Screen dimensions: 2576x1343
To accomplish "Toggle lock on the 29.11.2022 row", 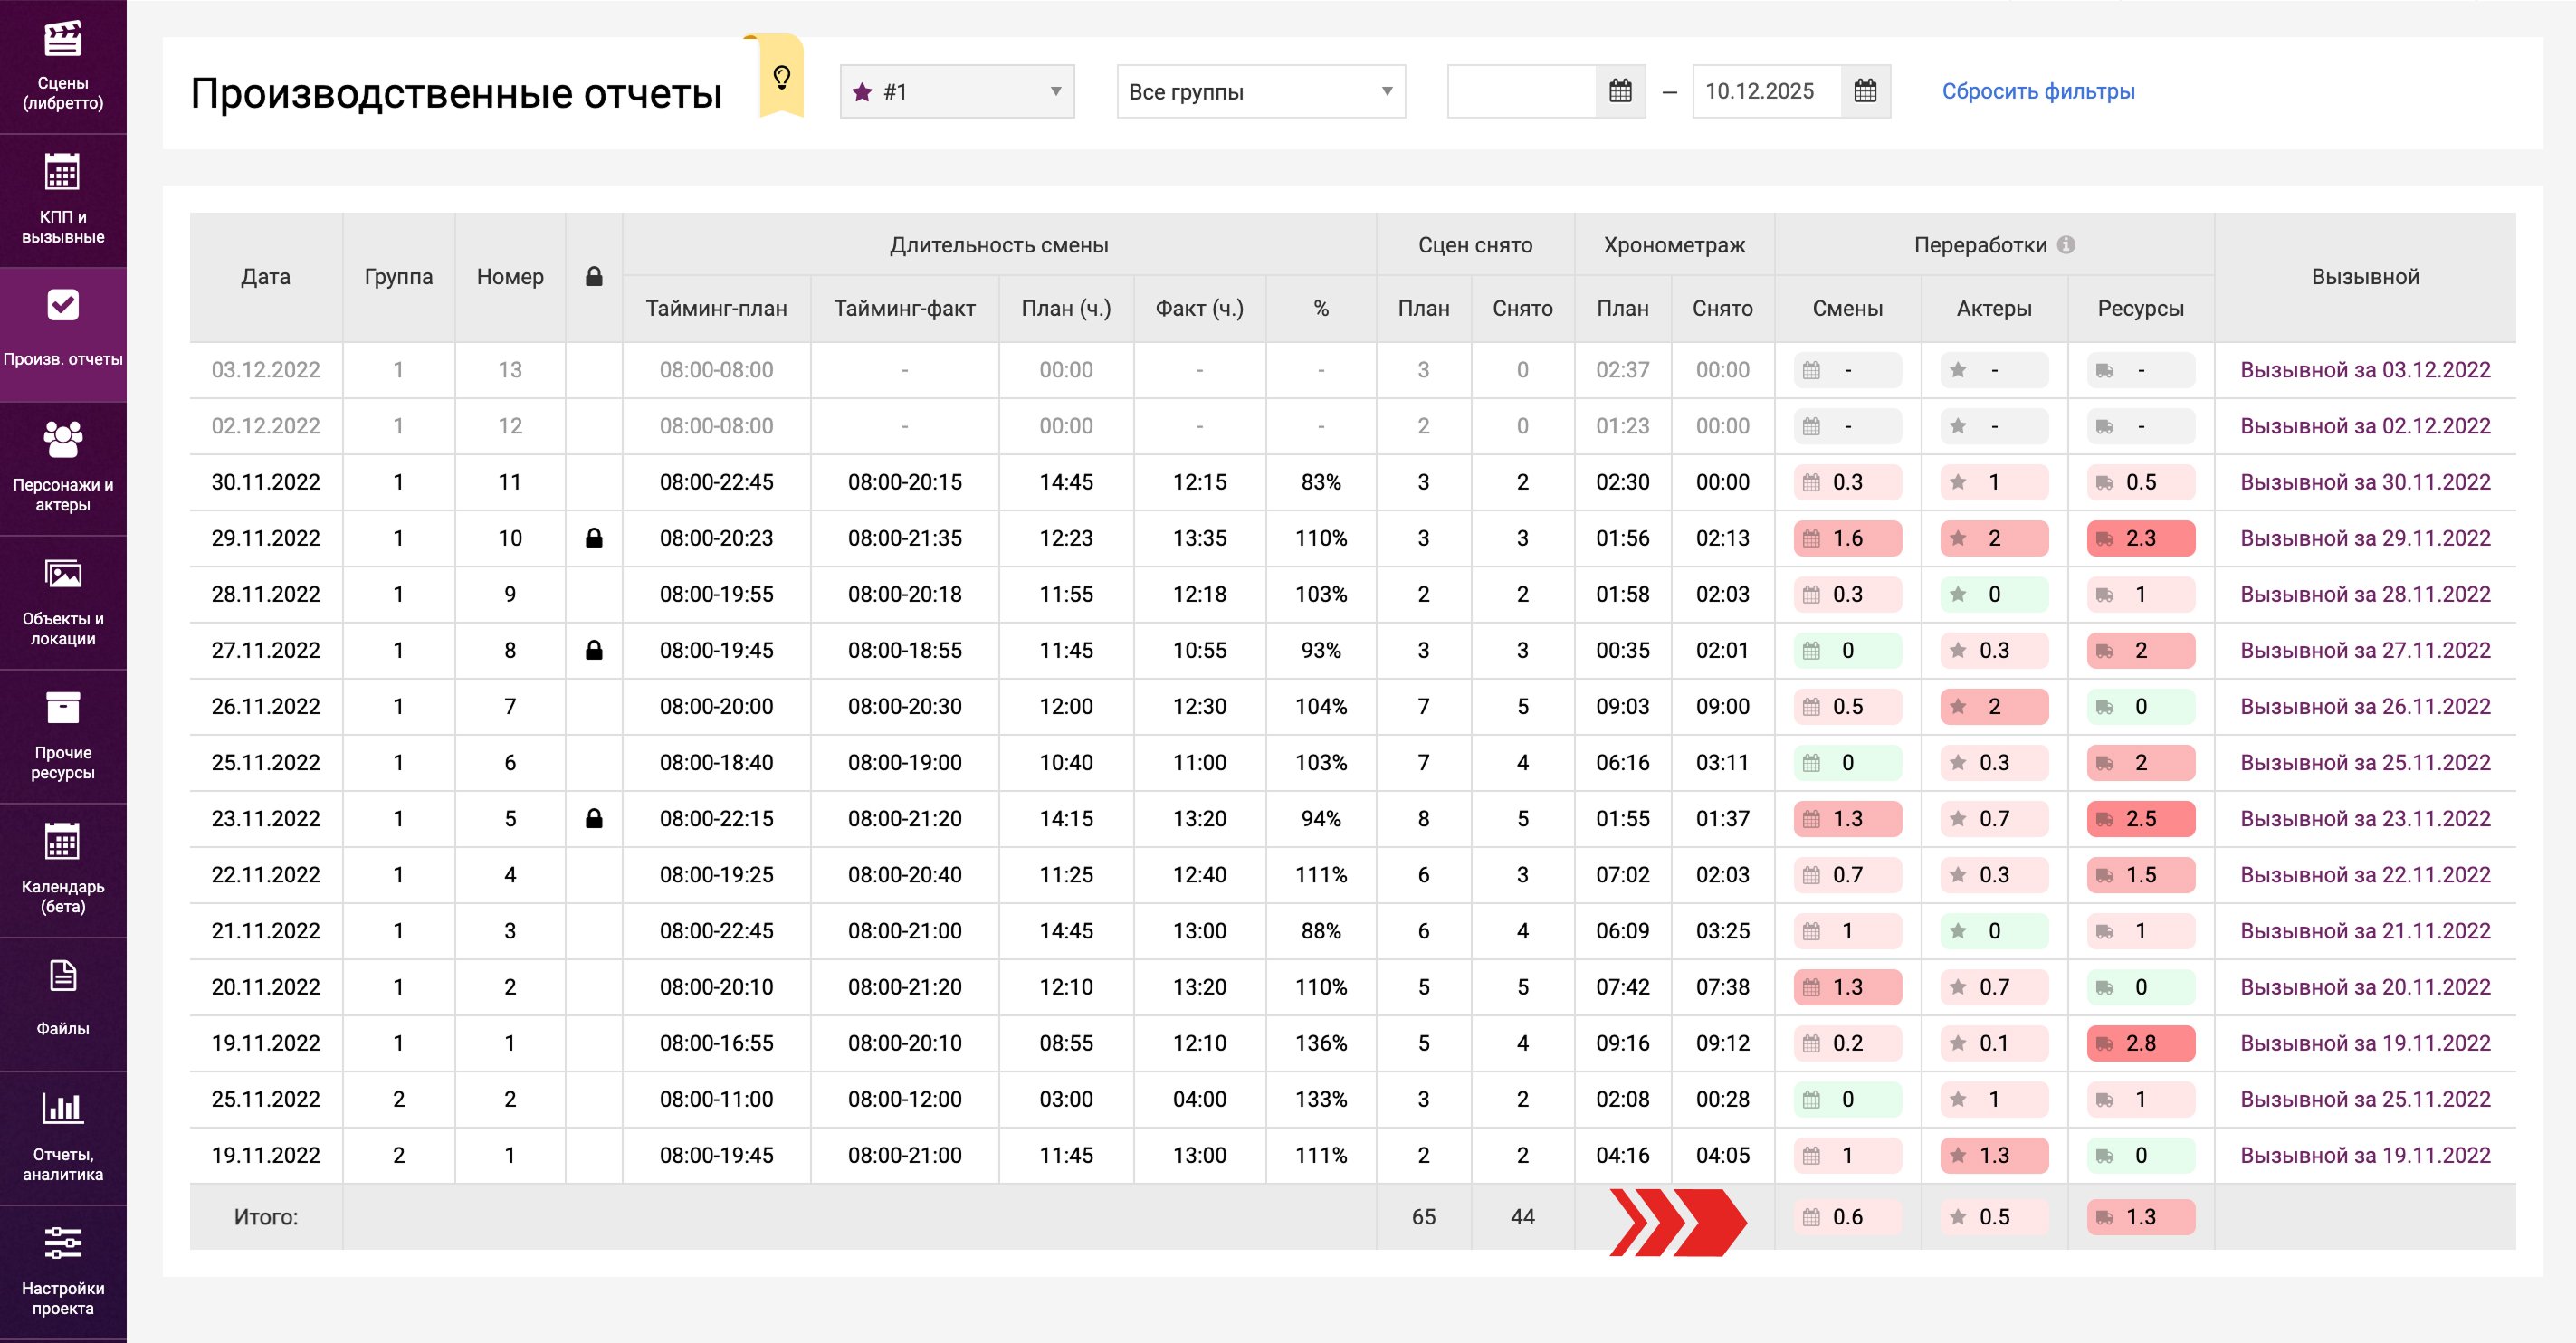I will pyautogui.click(x=594, y=538).
